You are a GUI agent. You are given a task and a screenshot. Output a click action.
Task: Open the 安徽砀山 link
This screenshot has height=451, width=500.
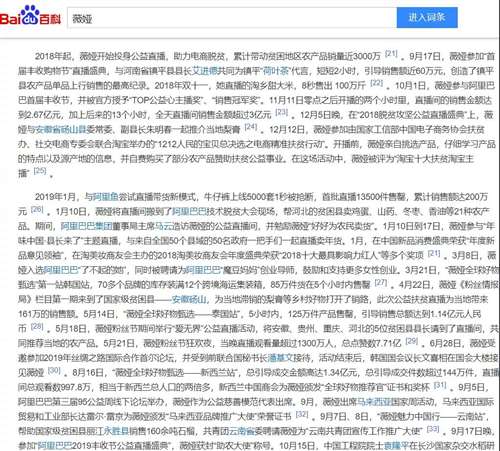189,299
